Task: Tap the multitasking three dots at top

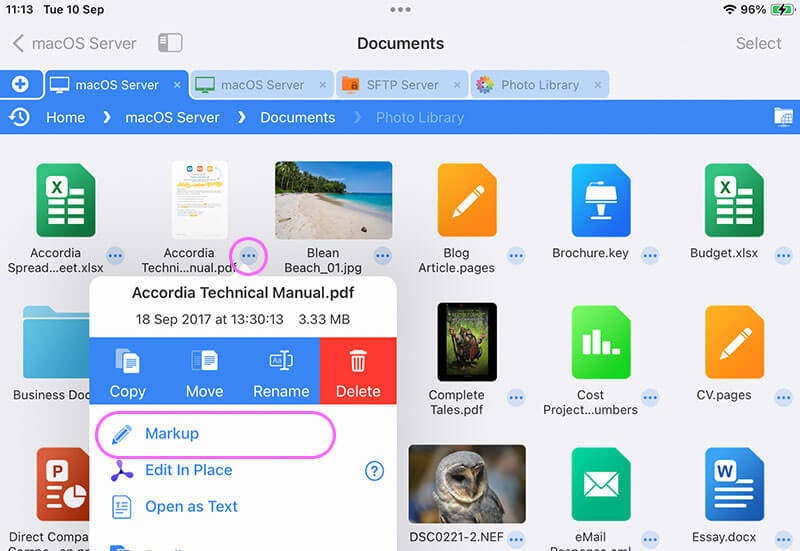Action: point(400,9)
